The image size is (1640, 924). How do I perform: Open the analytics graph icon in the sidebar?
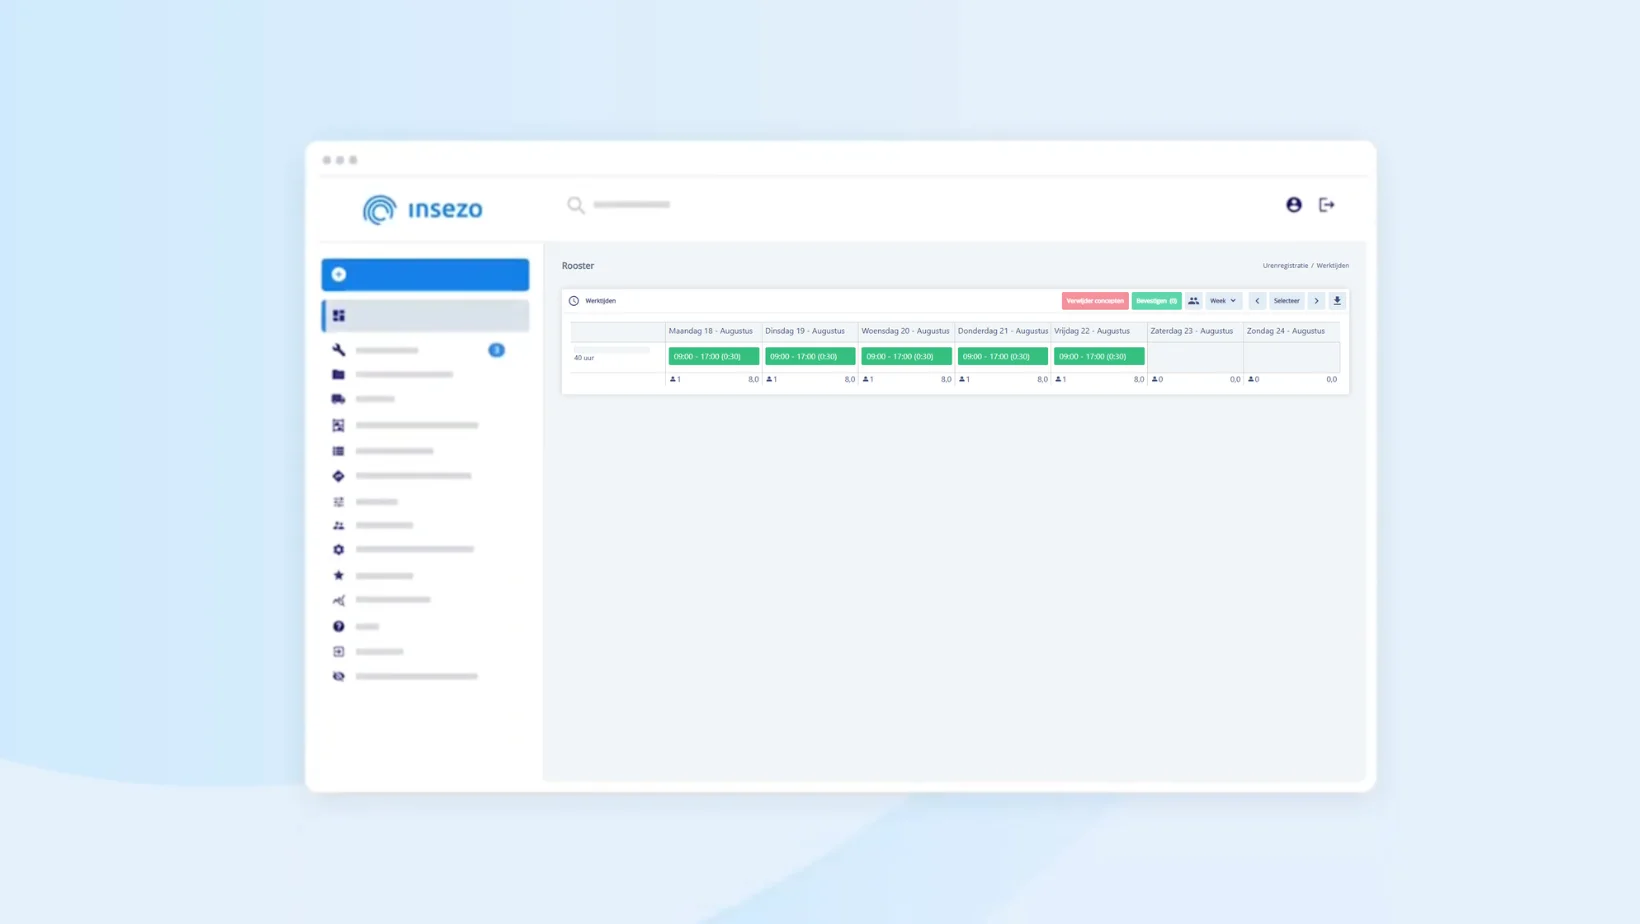pyautogui.click(x=339, y=600)
